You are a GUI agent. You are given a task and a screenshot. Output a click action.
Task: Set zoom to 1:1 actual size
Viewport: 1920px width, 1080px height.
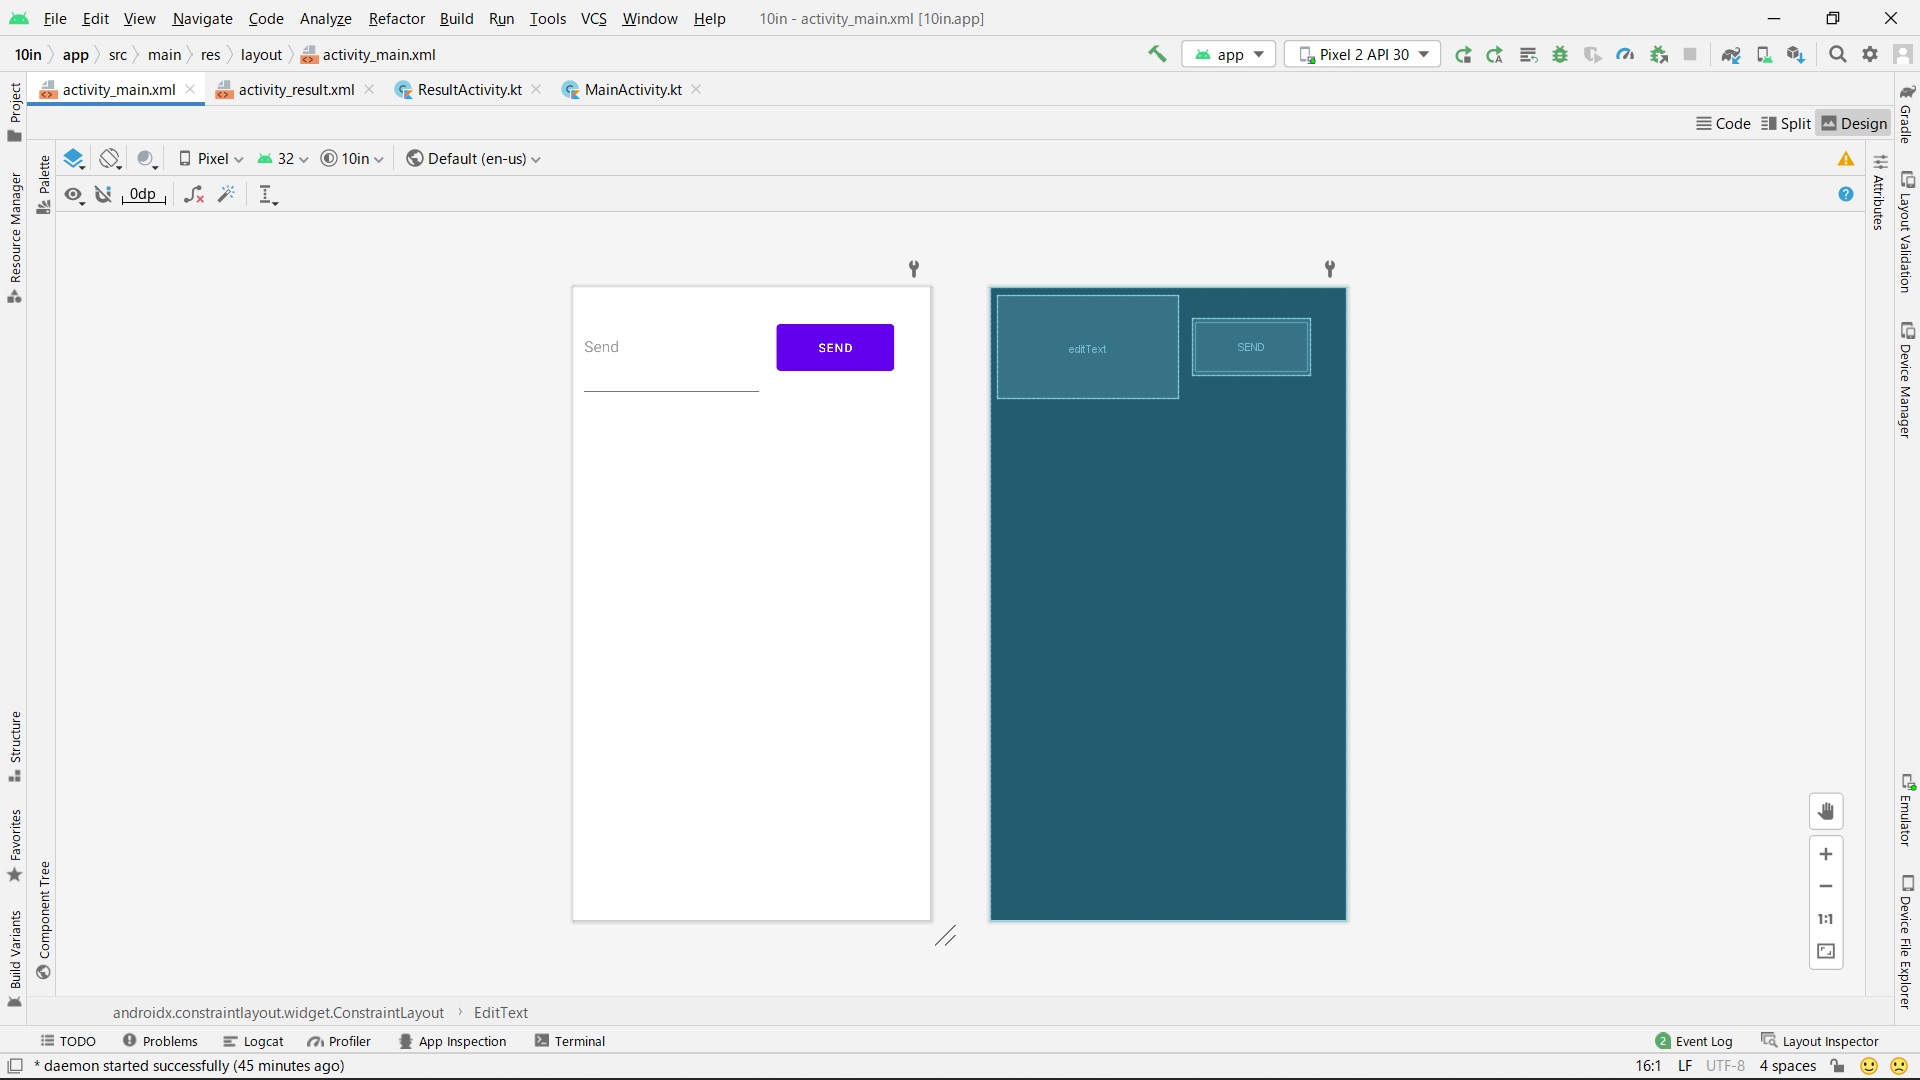click(1826, 919)
